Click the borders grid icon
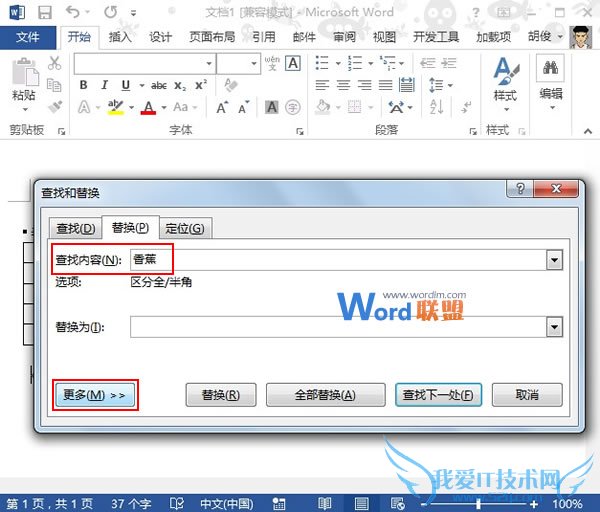Image resolution: width=600 pixels, height=512 pixels. tap(354, 107)
